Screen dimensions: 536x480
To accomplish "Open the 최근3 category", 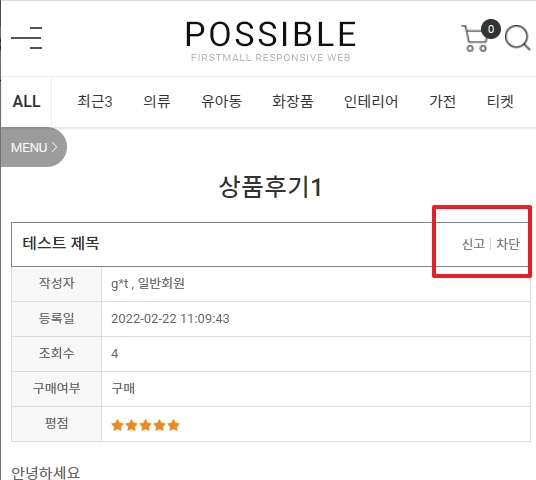I will point(95,102).
